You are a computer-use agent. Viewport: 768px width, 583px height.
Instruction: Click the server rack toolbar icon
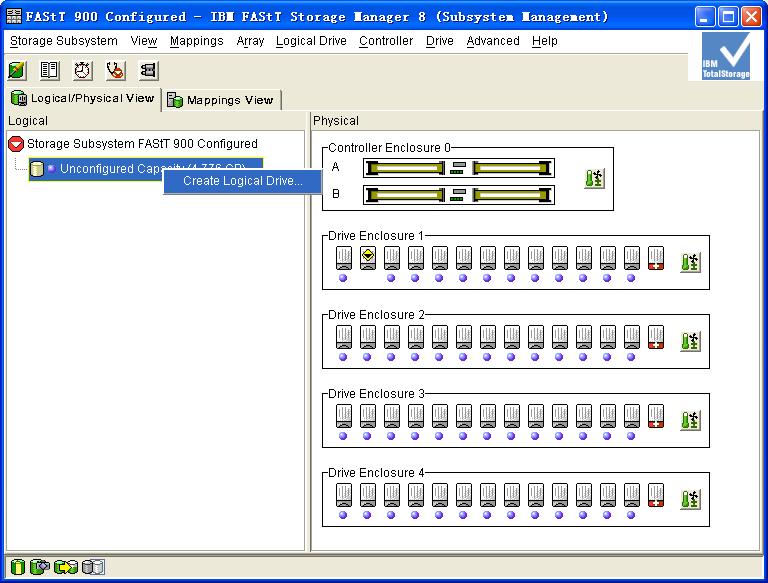[x=148, y=71]
